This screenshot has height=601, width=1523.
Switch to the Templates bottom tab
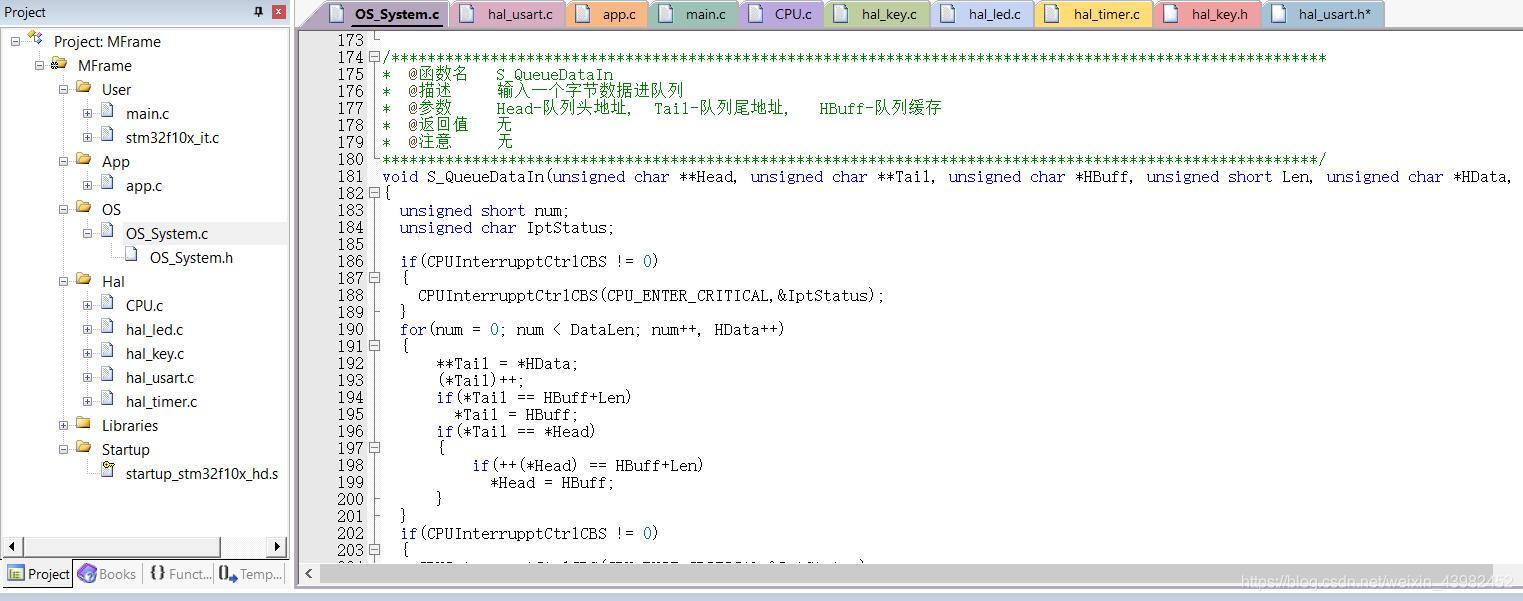pos(251,574)
